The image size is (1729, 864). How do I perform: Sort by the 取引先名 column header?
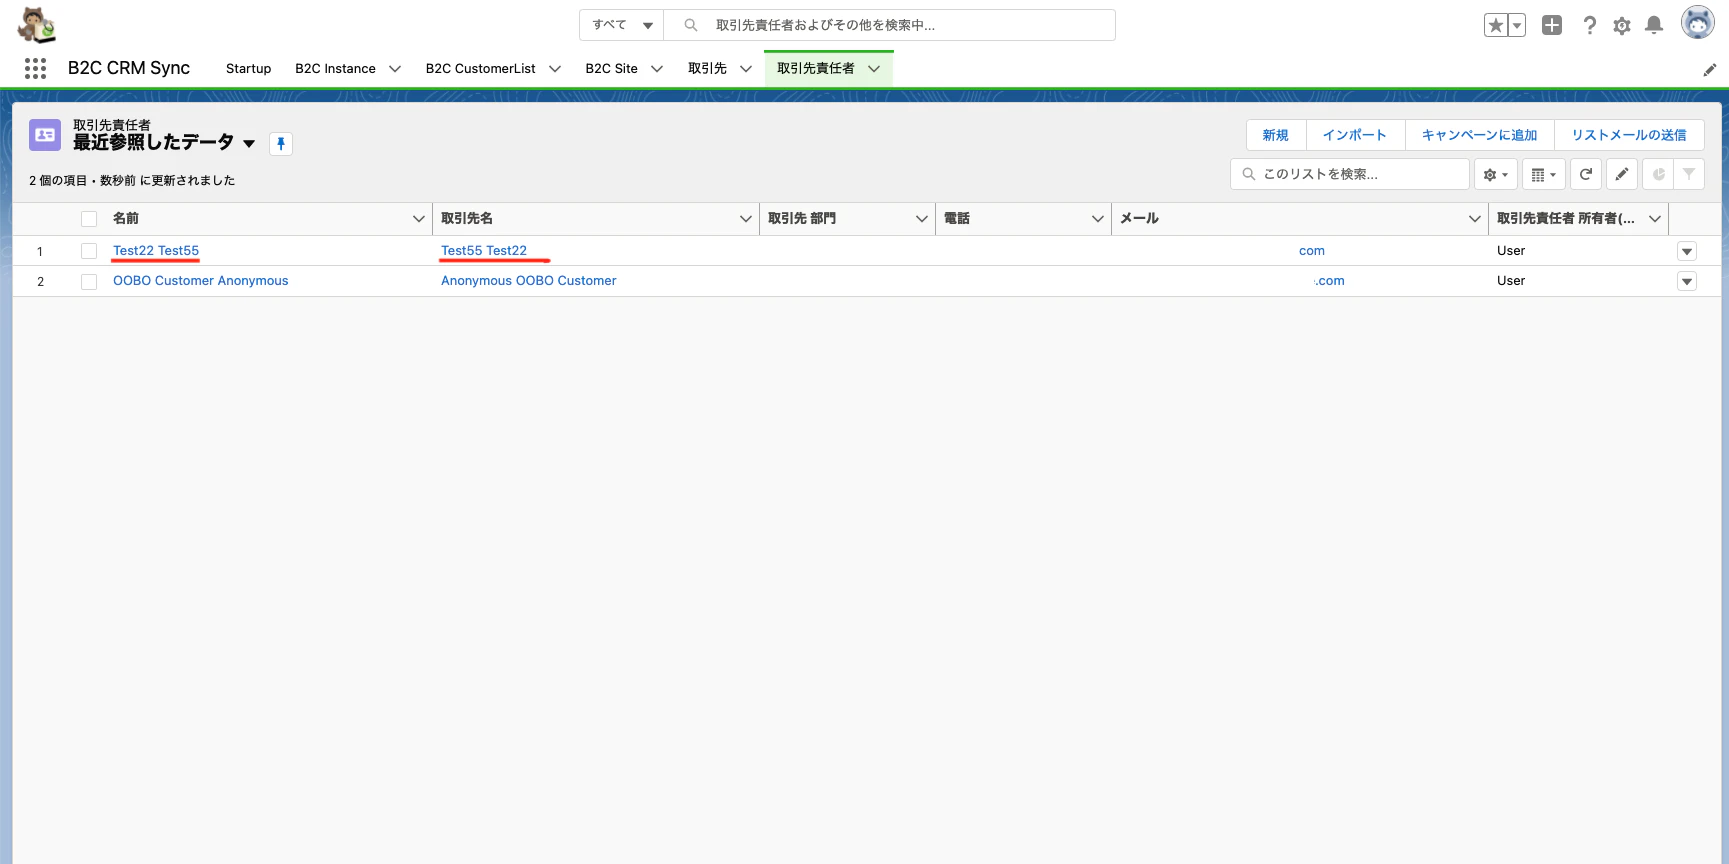467,218
